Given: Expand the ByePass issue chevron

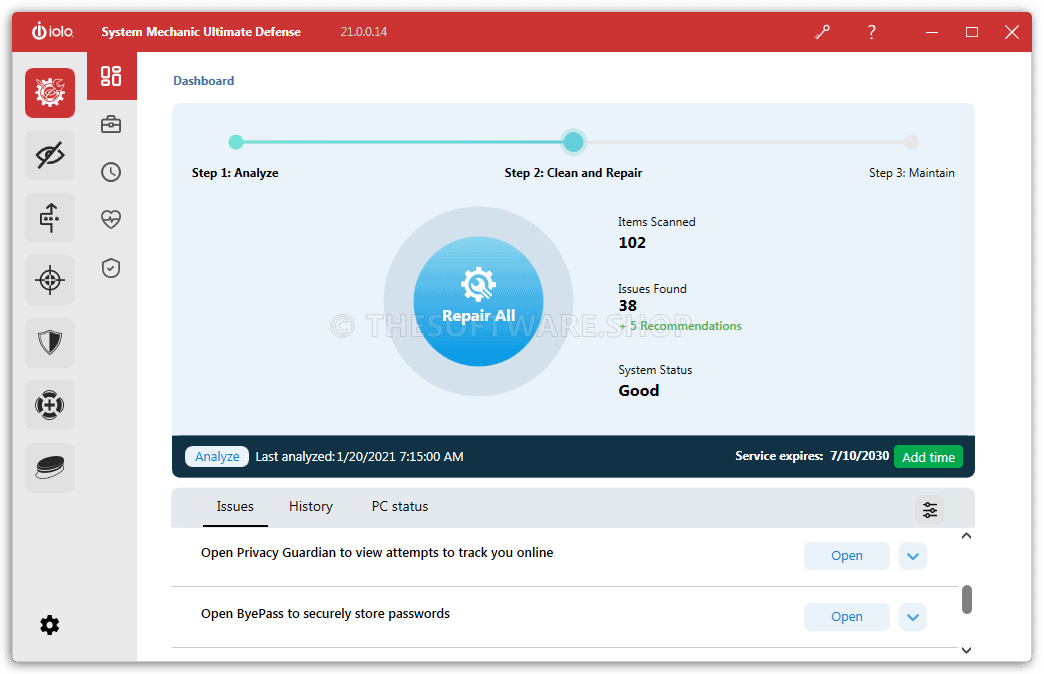Looking at the screenshot, I should pos(913,617).
